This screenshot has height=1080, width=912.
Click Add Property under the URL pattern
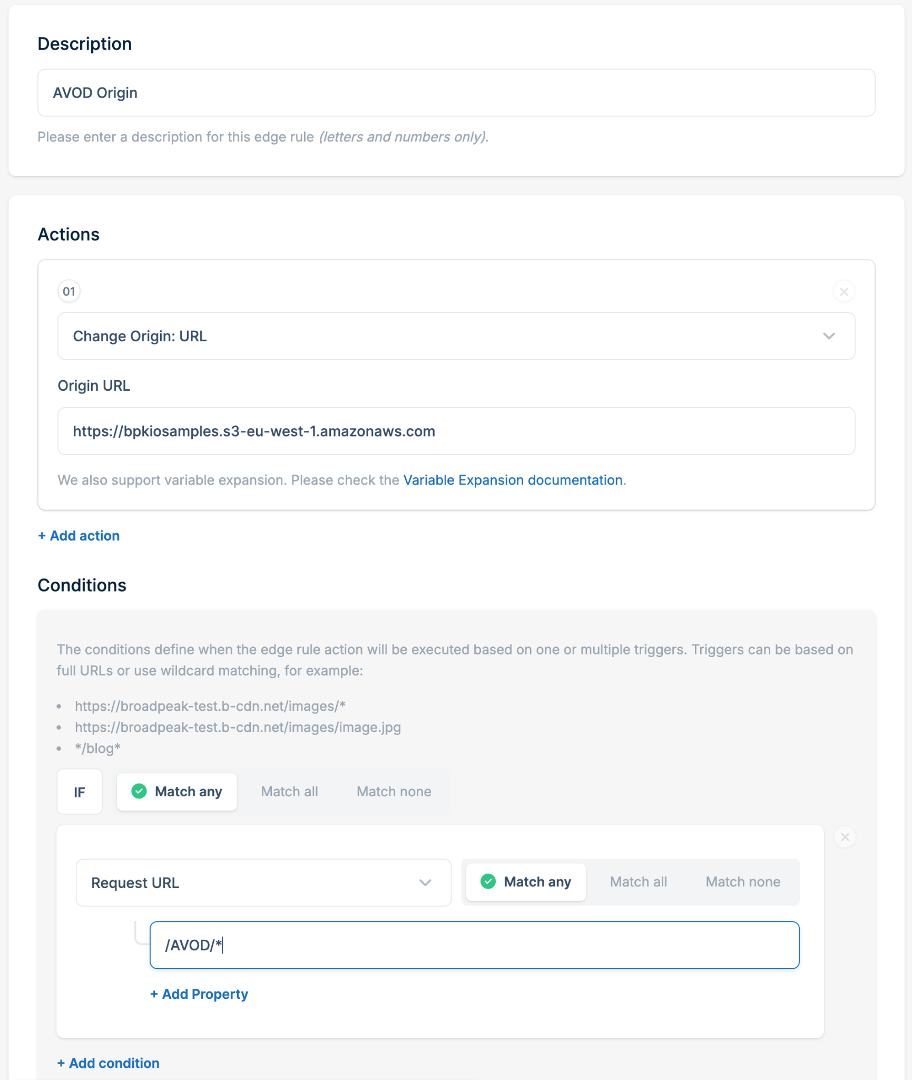199,994
